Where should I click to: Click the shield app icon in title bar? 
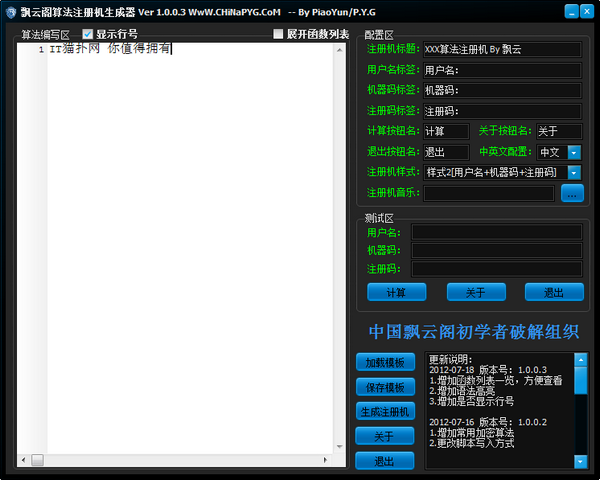11,12
